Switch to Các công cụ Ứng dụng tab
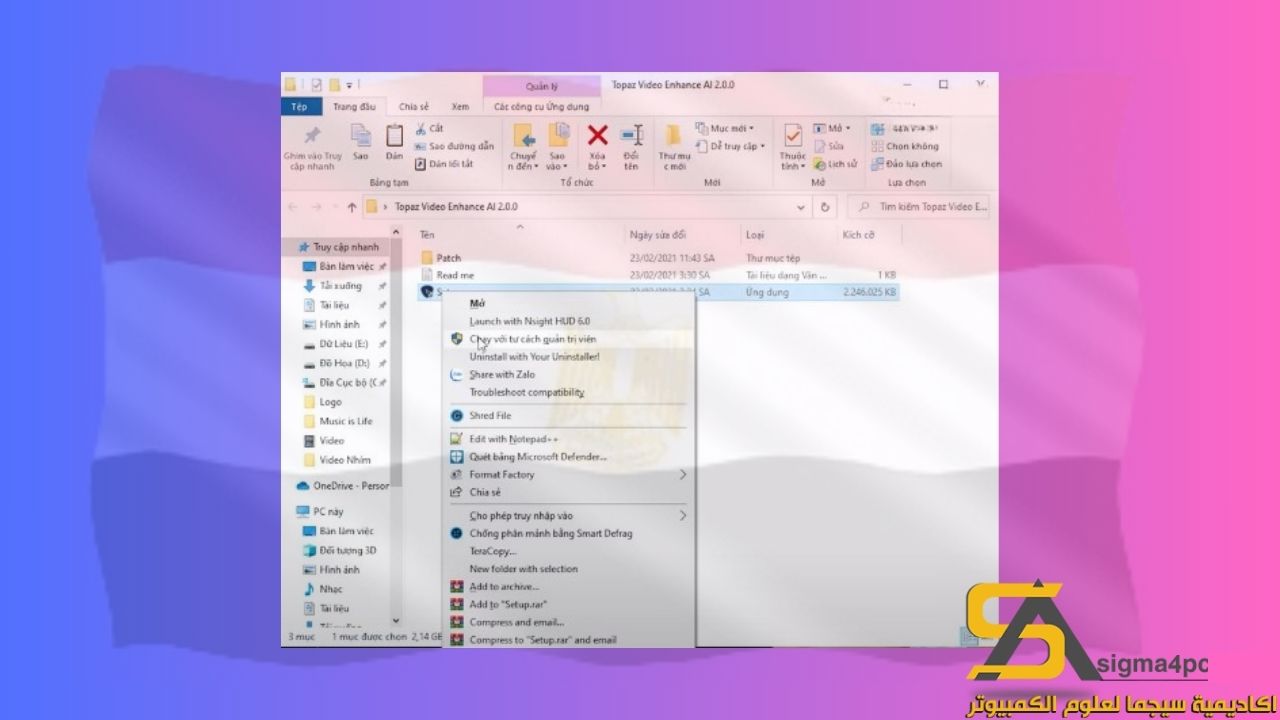Image resolution: width=1280 pixels, height=720 pixels. coord(541,106)
